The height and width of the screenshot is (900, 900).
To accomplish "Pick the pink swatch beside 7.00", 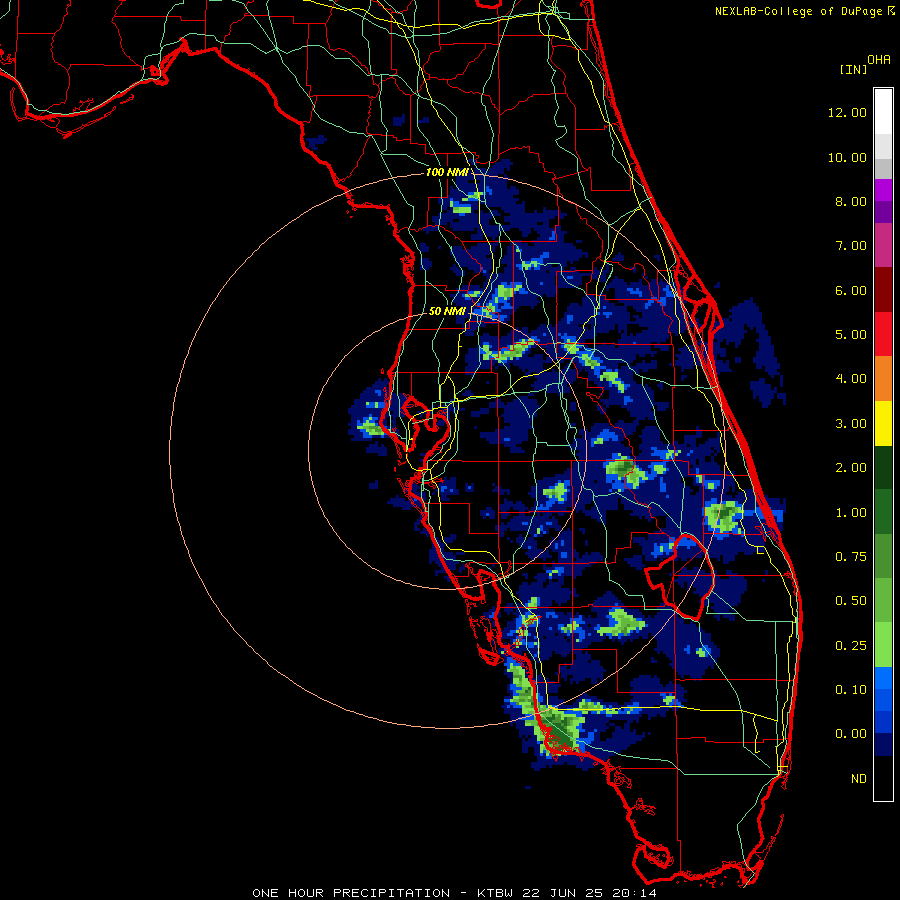I will click(x=883, y=246).
